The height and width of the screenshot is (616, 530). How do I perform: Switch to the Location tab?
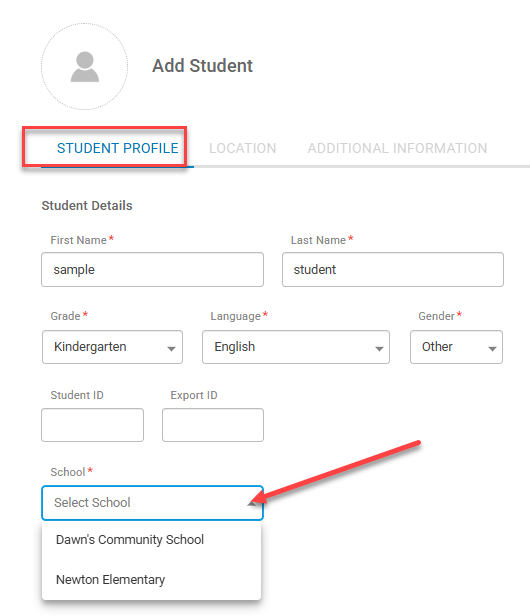[x=242, y=148]
